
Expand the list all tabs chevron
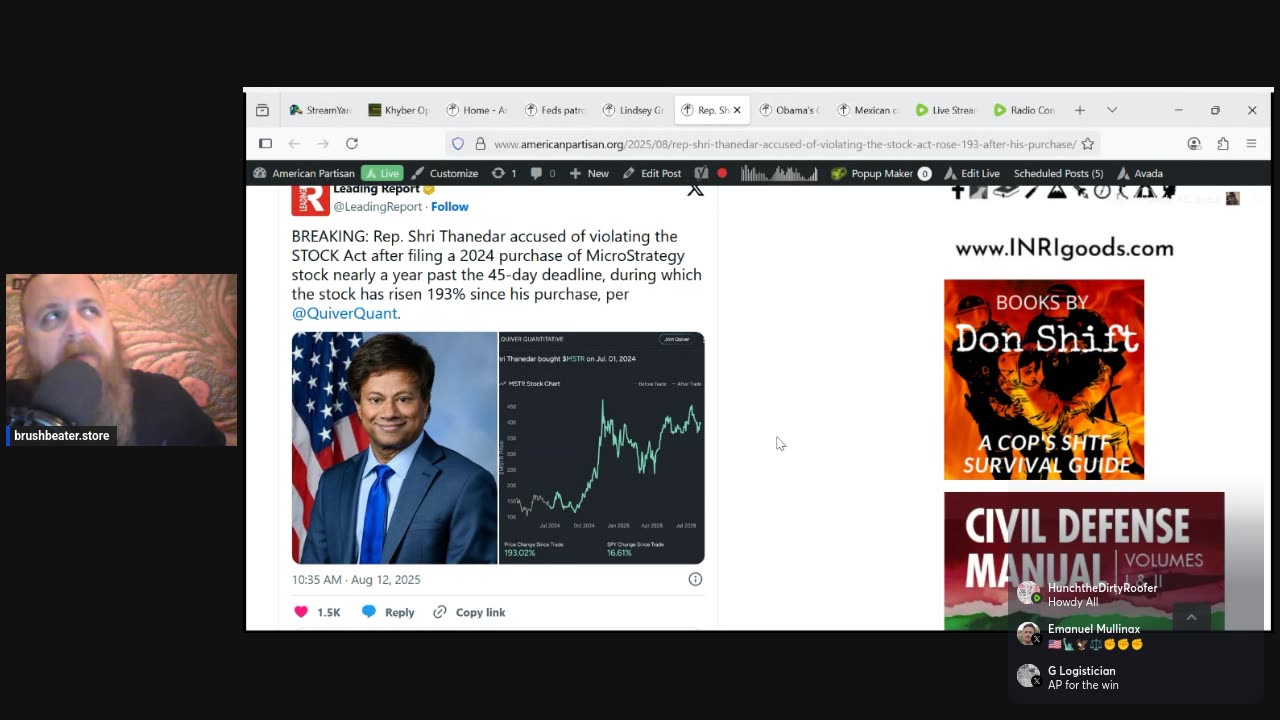click(1112, 110)
